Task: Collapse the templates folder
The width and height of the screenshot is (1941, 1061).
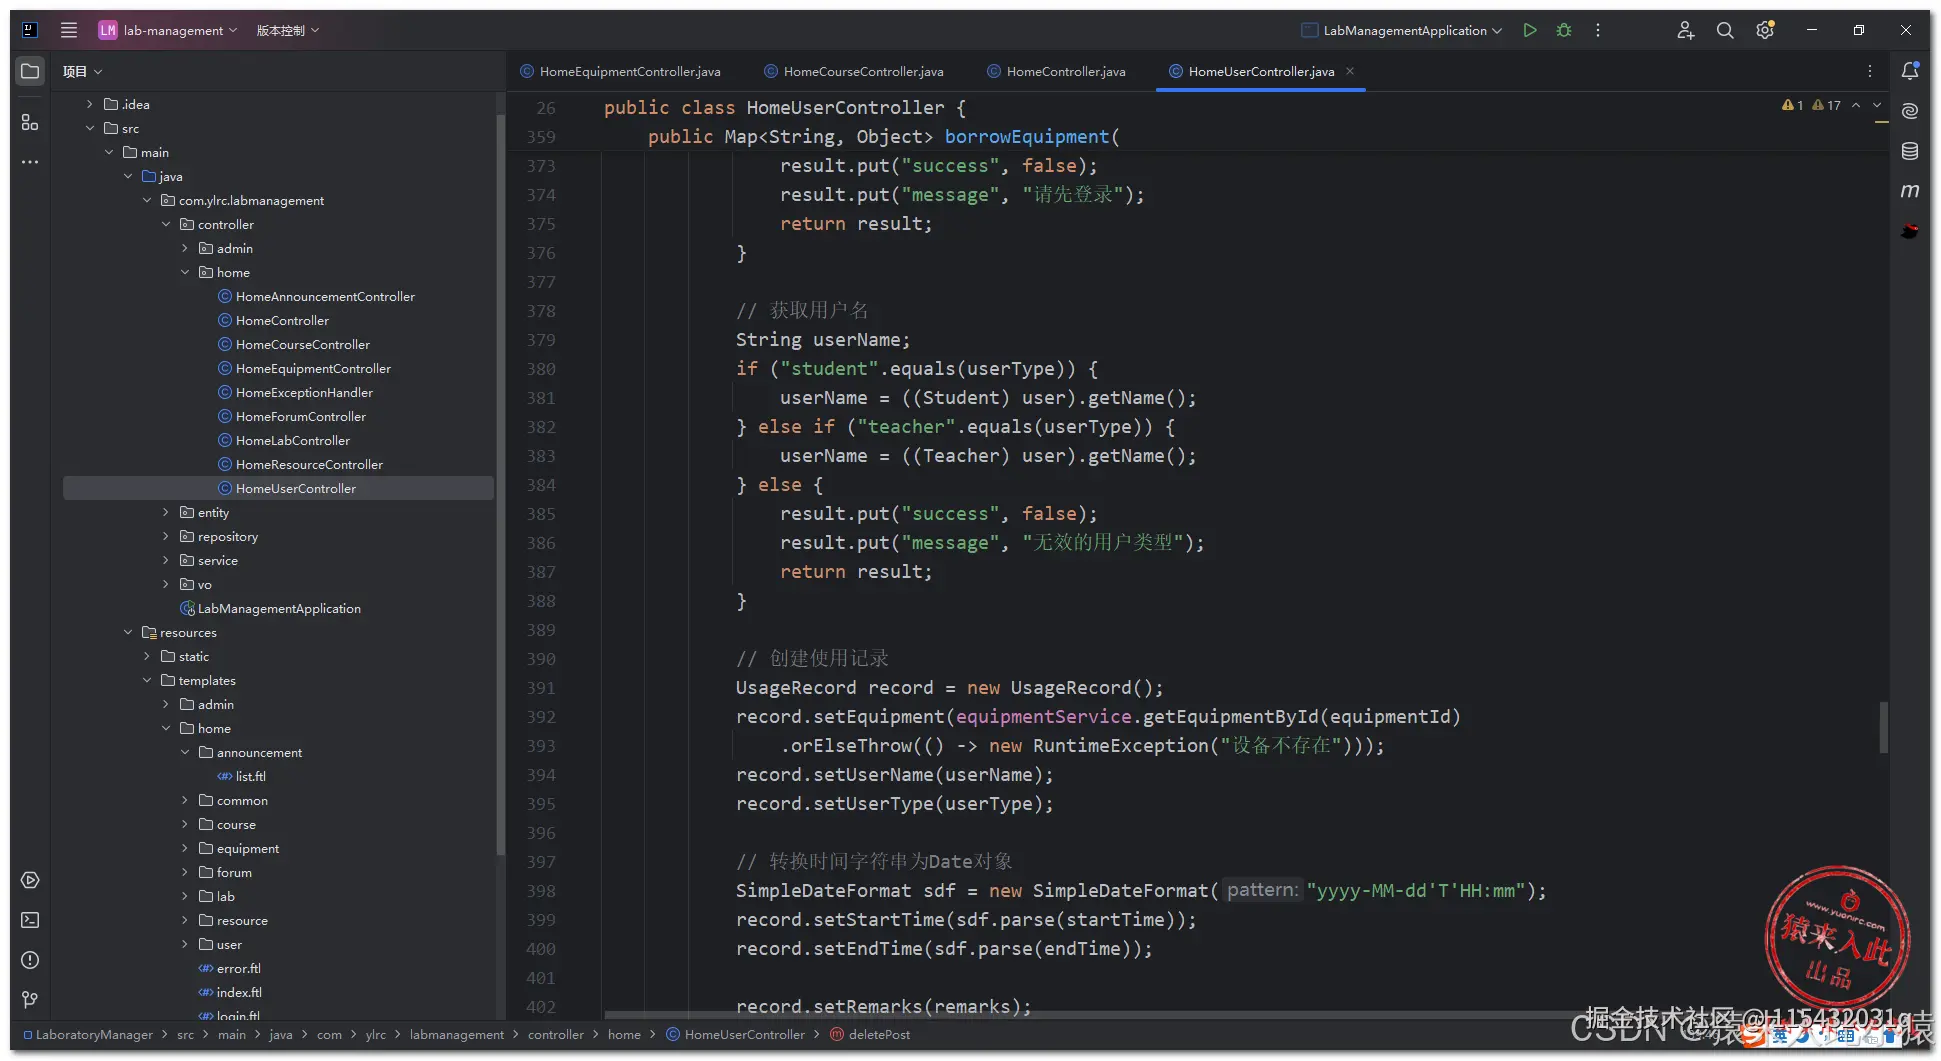Action: point(147,680)
